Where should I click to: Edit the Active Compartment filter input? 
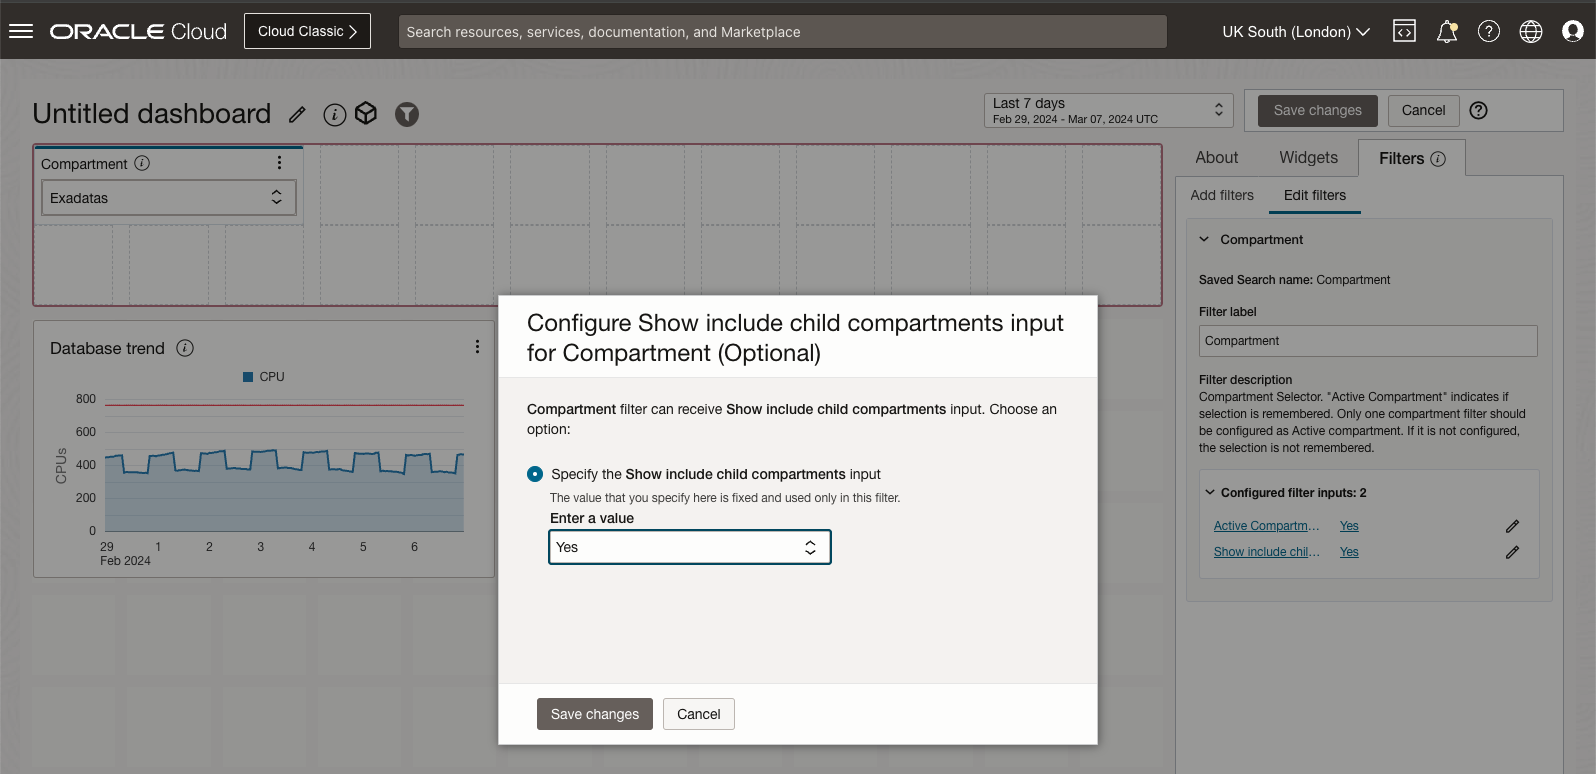tap(1512, 526)
